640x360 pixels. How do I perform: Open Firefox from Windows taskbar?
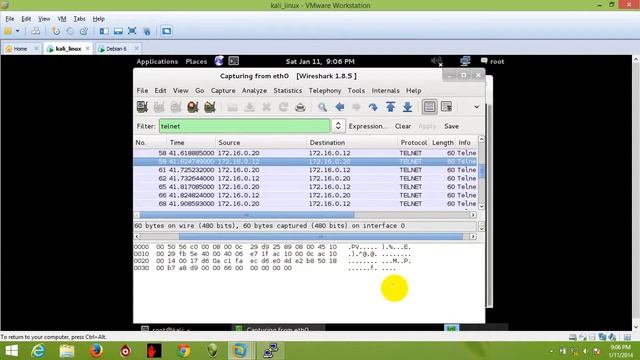96,351
